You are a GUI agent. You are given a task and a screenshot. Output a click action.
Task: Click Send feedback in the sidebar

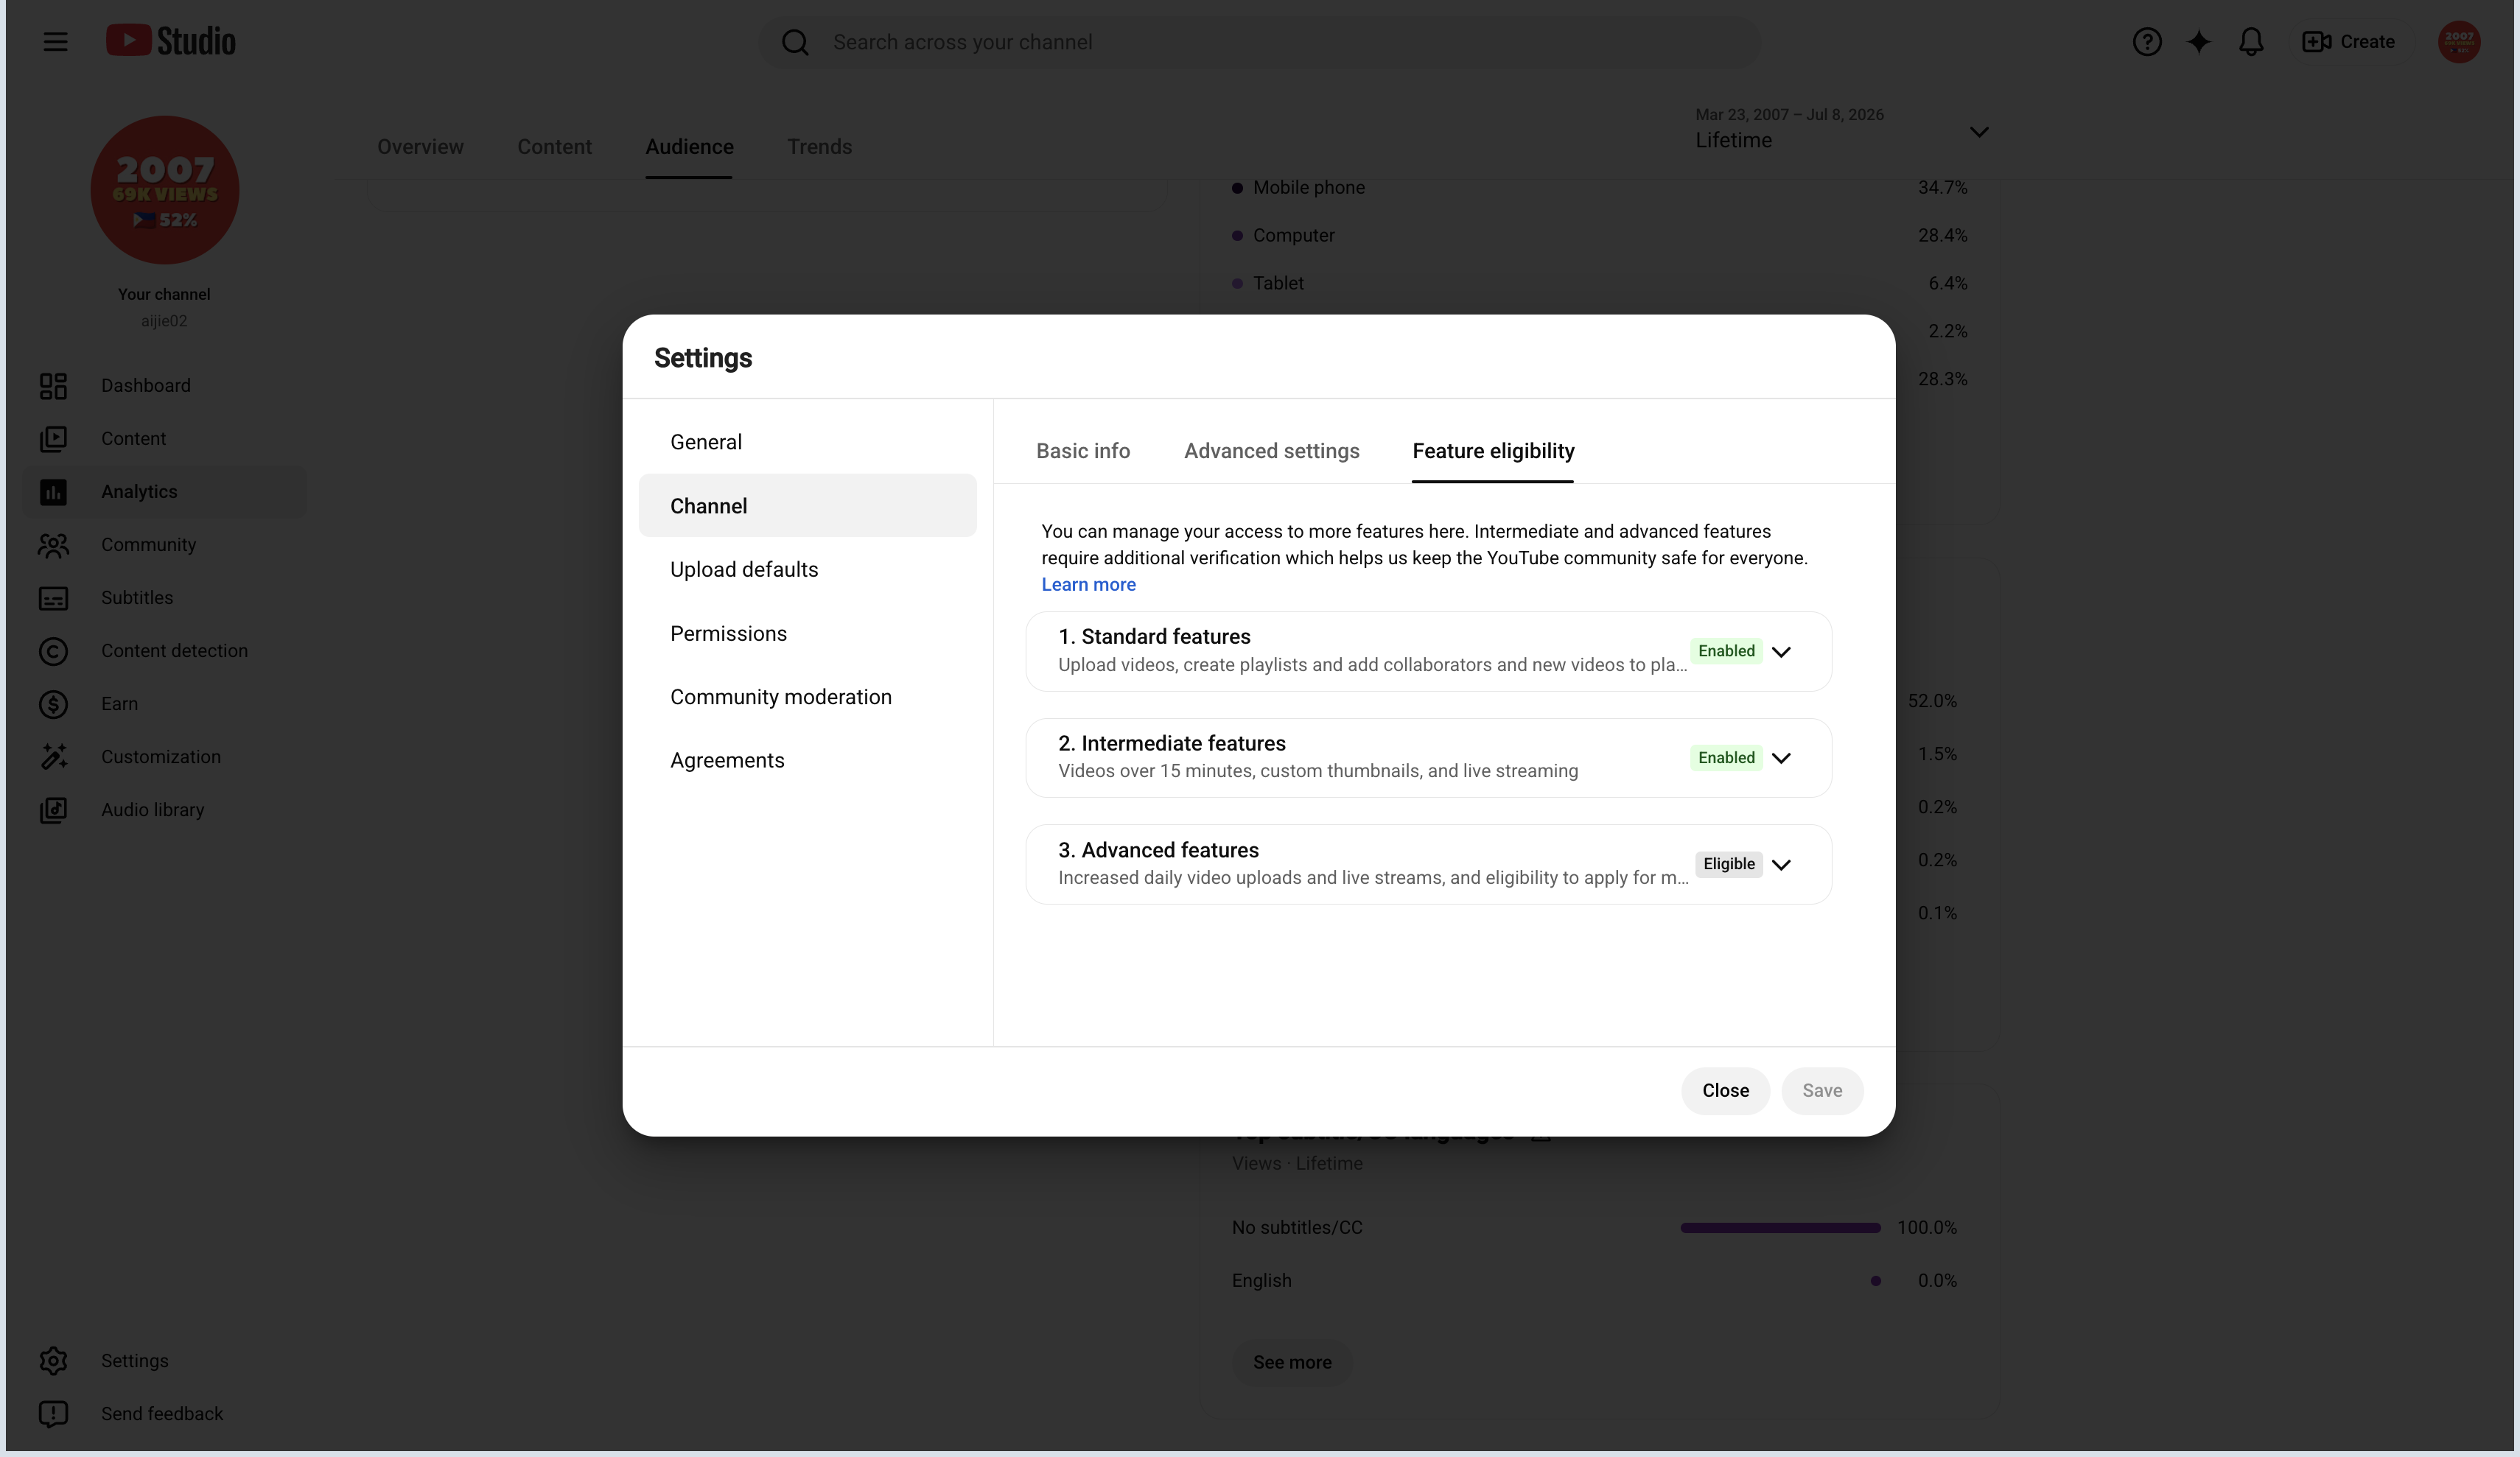164,1413
